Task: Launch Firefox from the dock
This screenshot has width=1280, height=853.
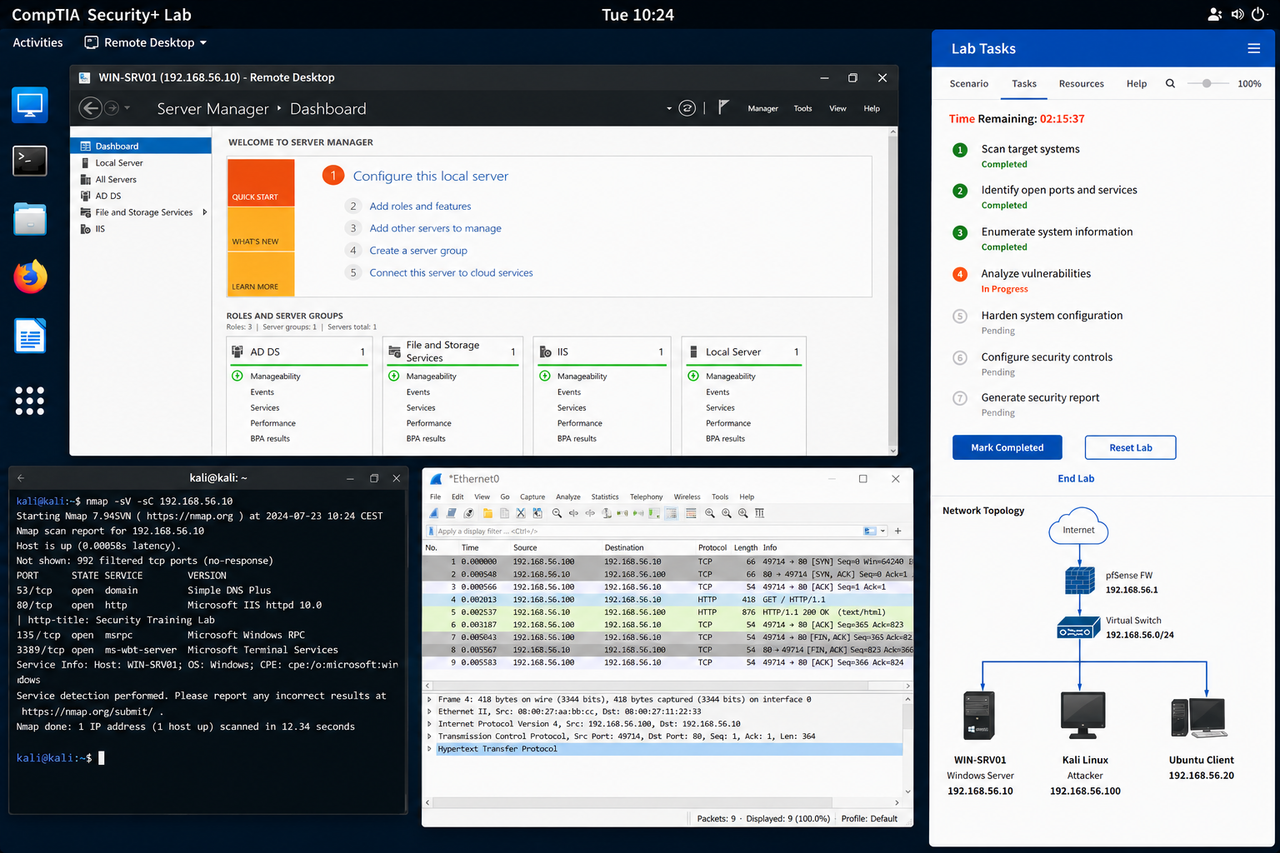Action: (x=30, y=276)
